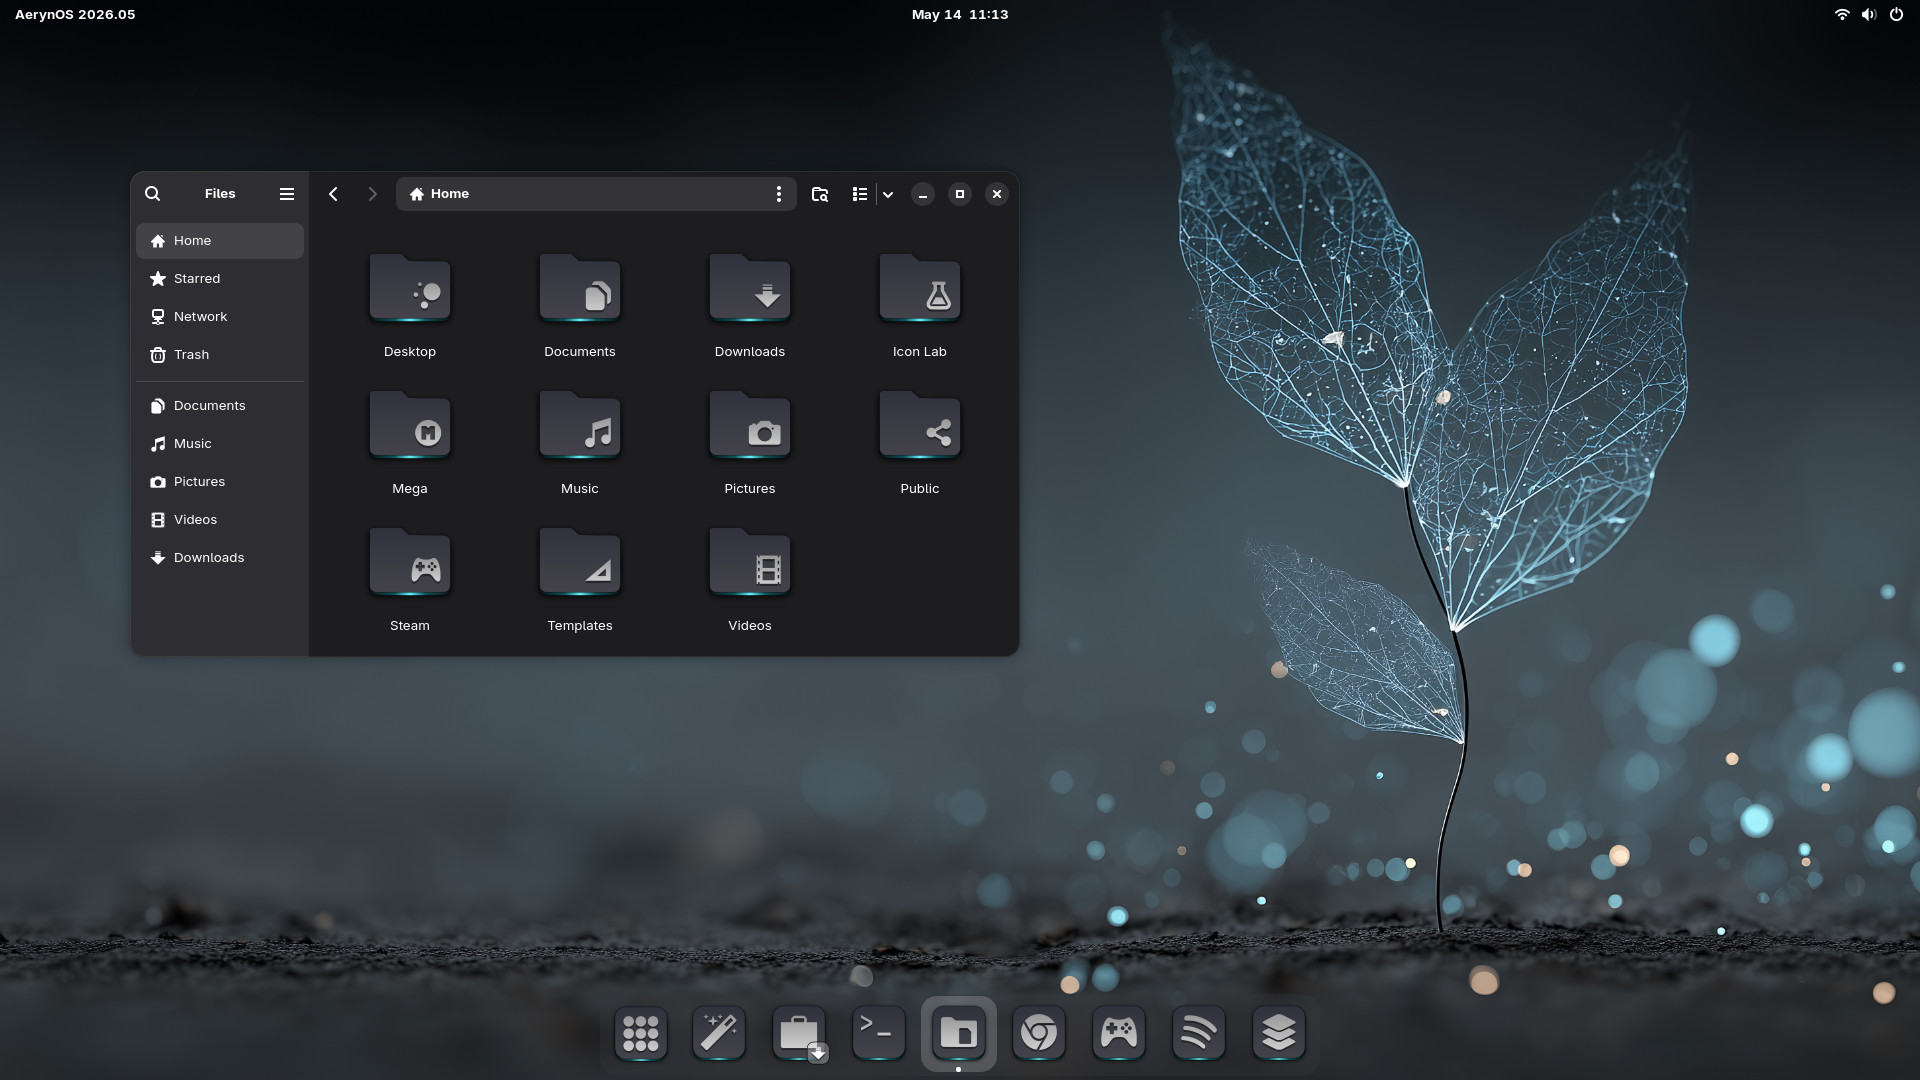Open the path bar three-dot menu

click(x=779, y=194)
